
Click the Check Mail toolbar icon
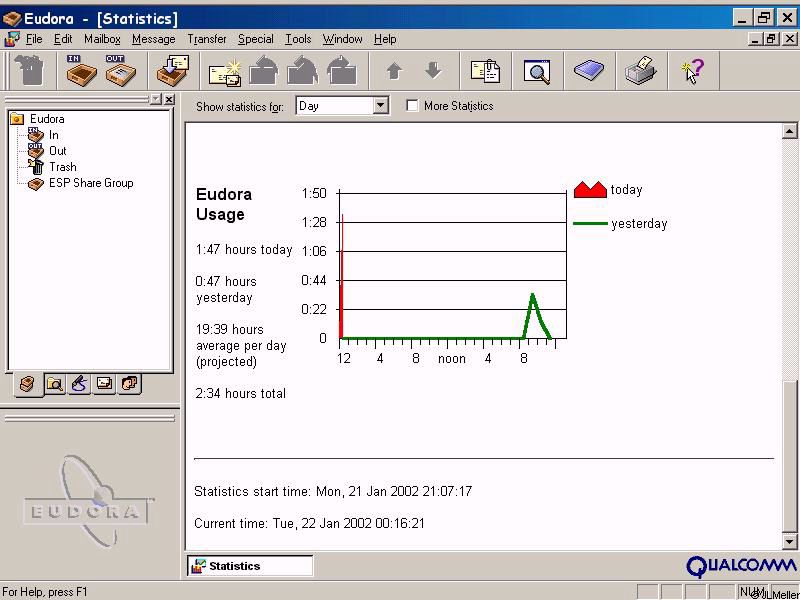pyautogui.click(x=172, y=71)
